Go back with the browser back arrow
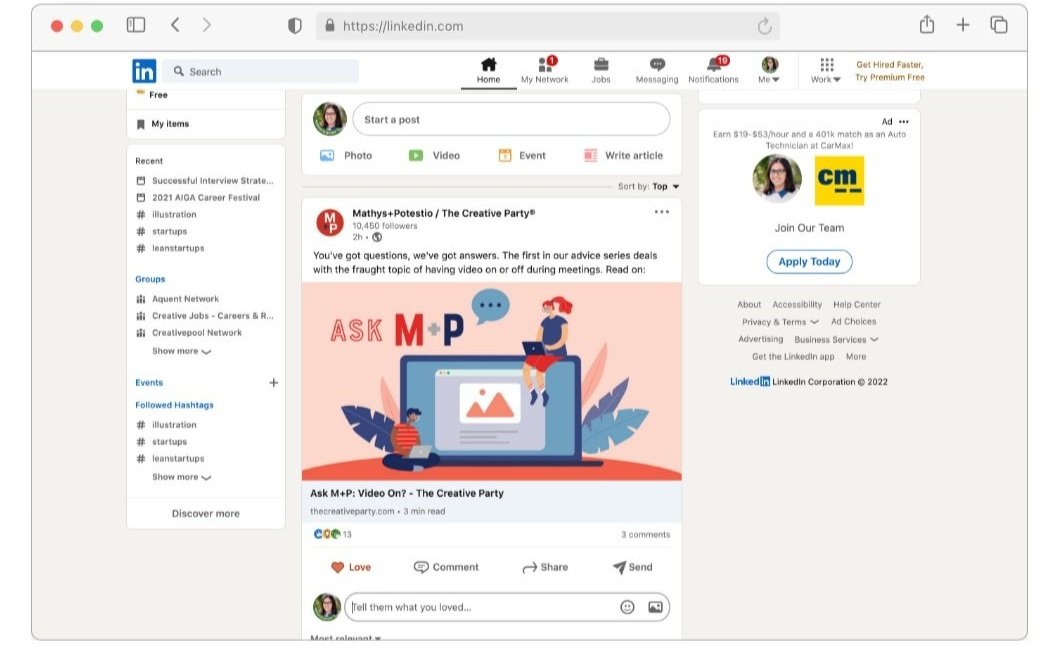Image resolution: width=1057 pixels, height=666 pixels. pyautogui.click(x=175, y=26)
